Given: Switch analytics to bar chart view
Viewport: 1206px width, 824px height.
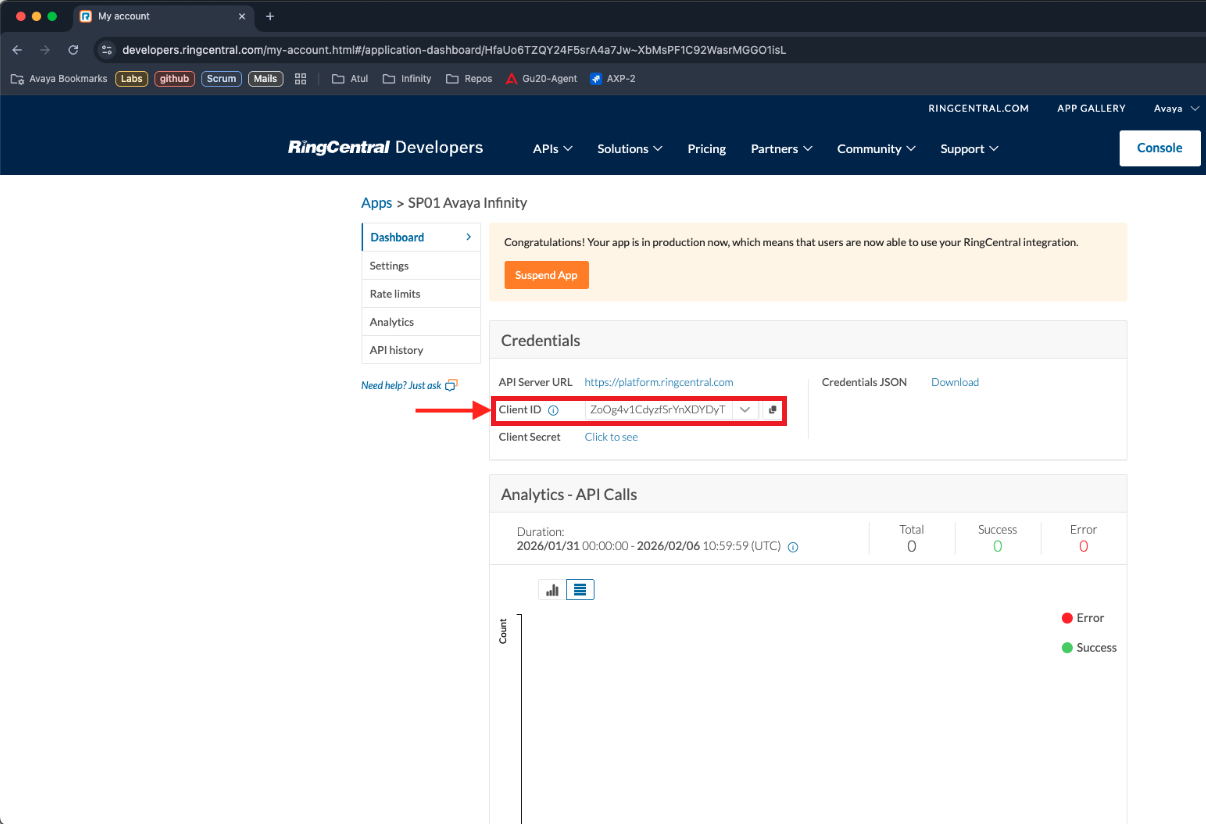Looking at the screenshot, I should point(552,590).
